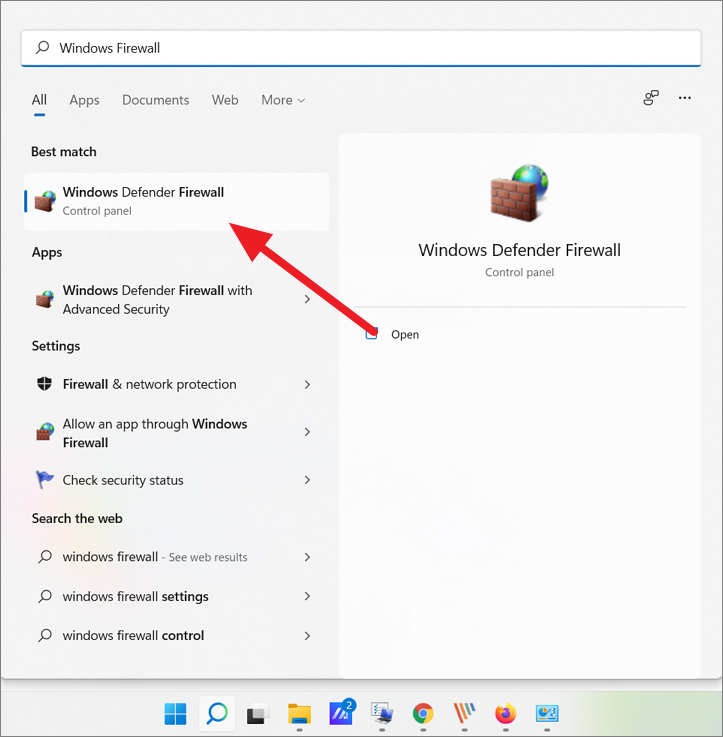The image size is (723, 737).
Task: Switch to the Apps tab
Action: [85, 100]
